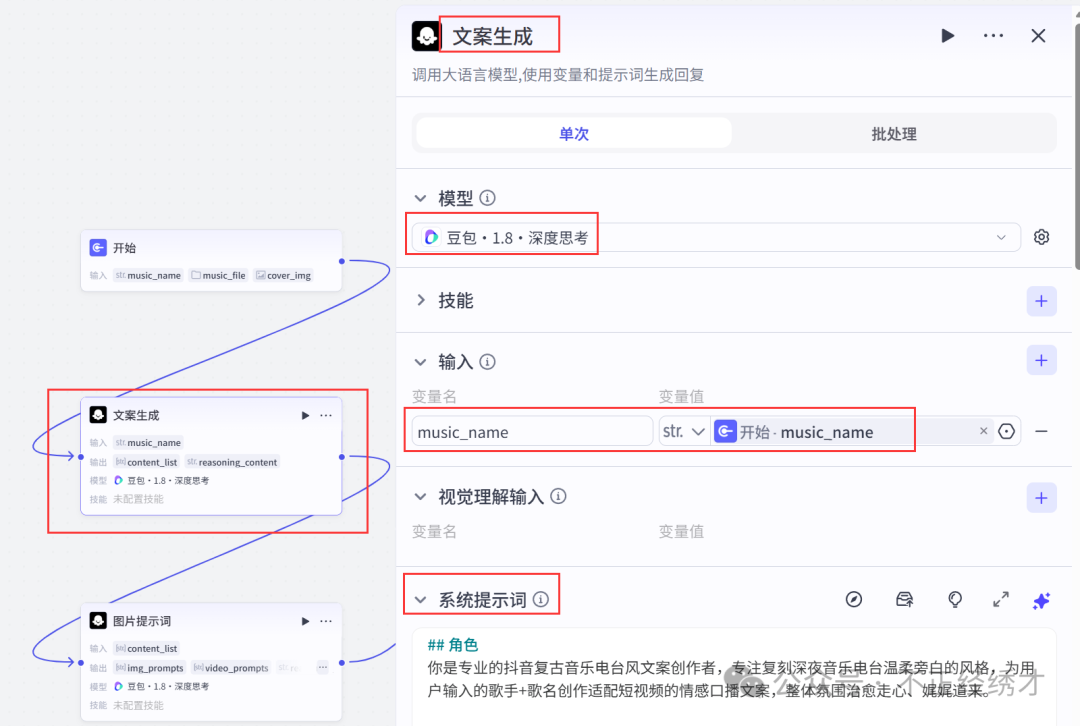Image resolution: width=1080 pixels, height=726 pixels.
Task: Open the str. type dropdown
Action: coord(684,430)
